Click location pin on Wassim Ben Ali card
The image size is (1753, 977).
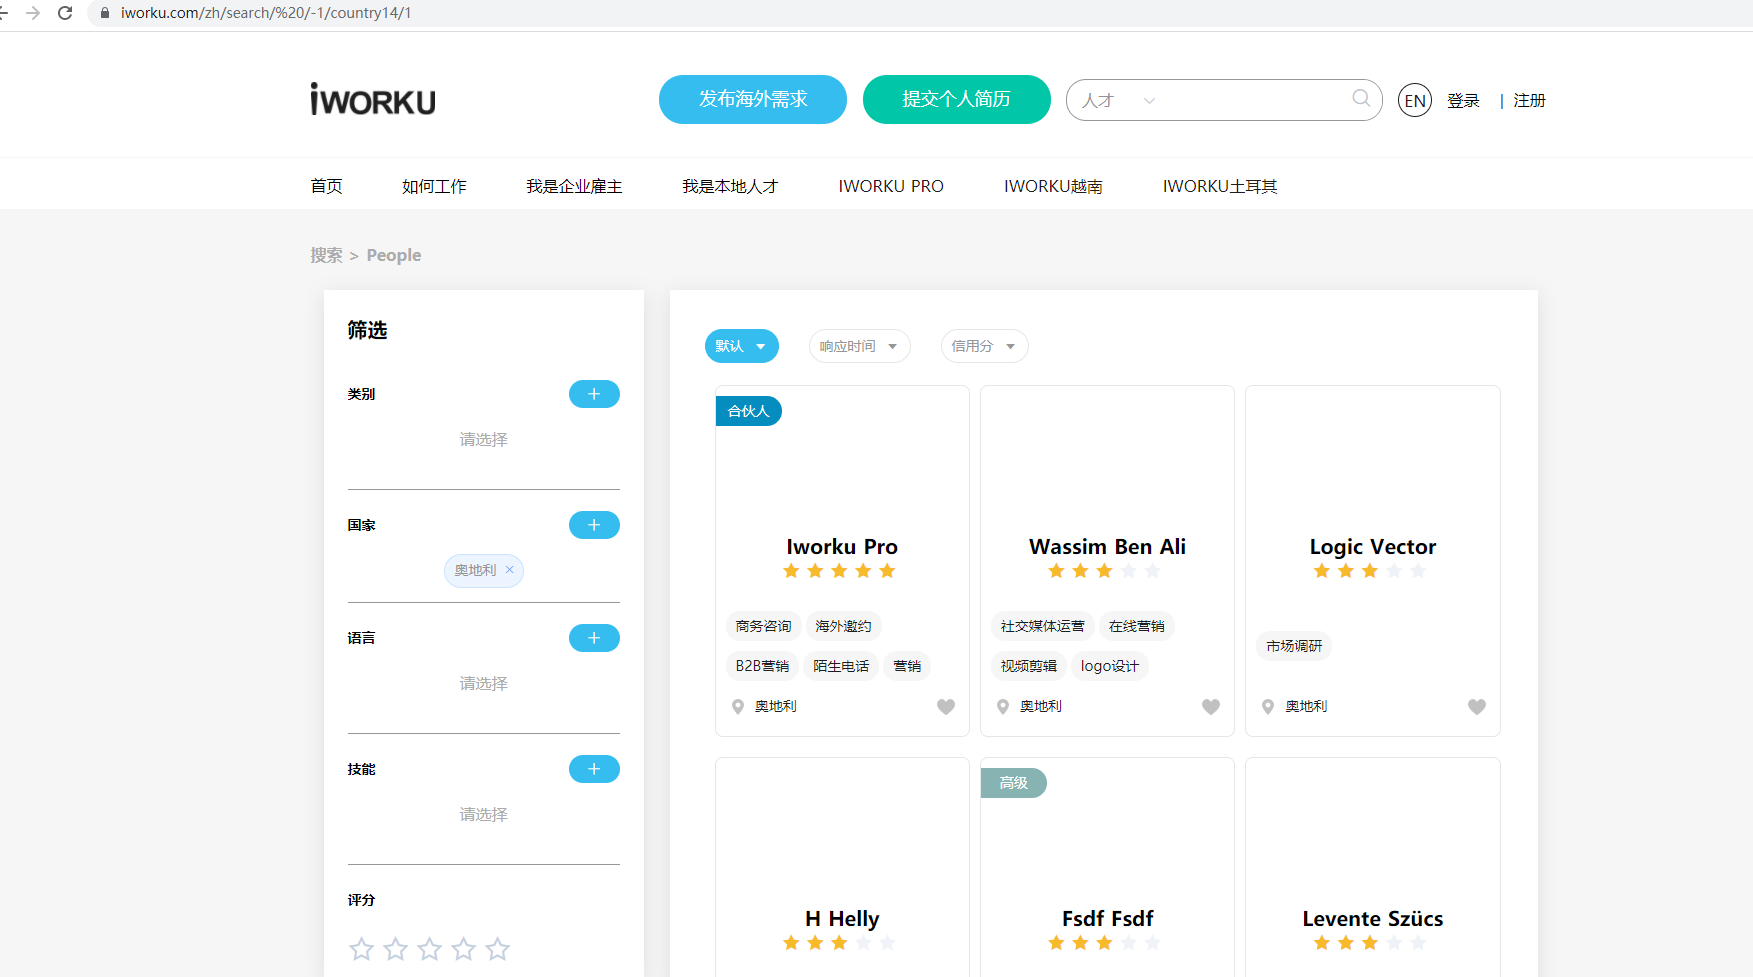coord(1003,707)
